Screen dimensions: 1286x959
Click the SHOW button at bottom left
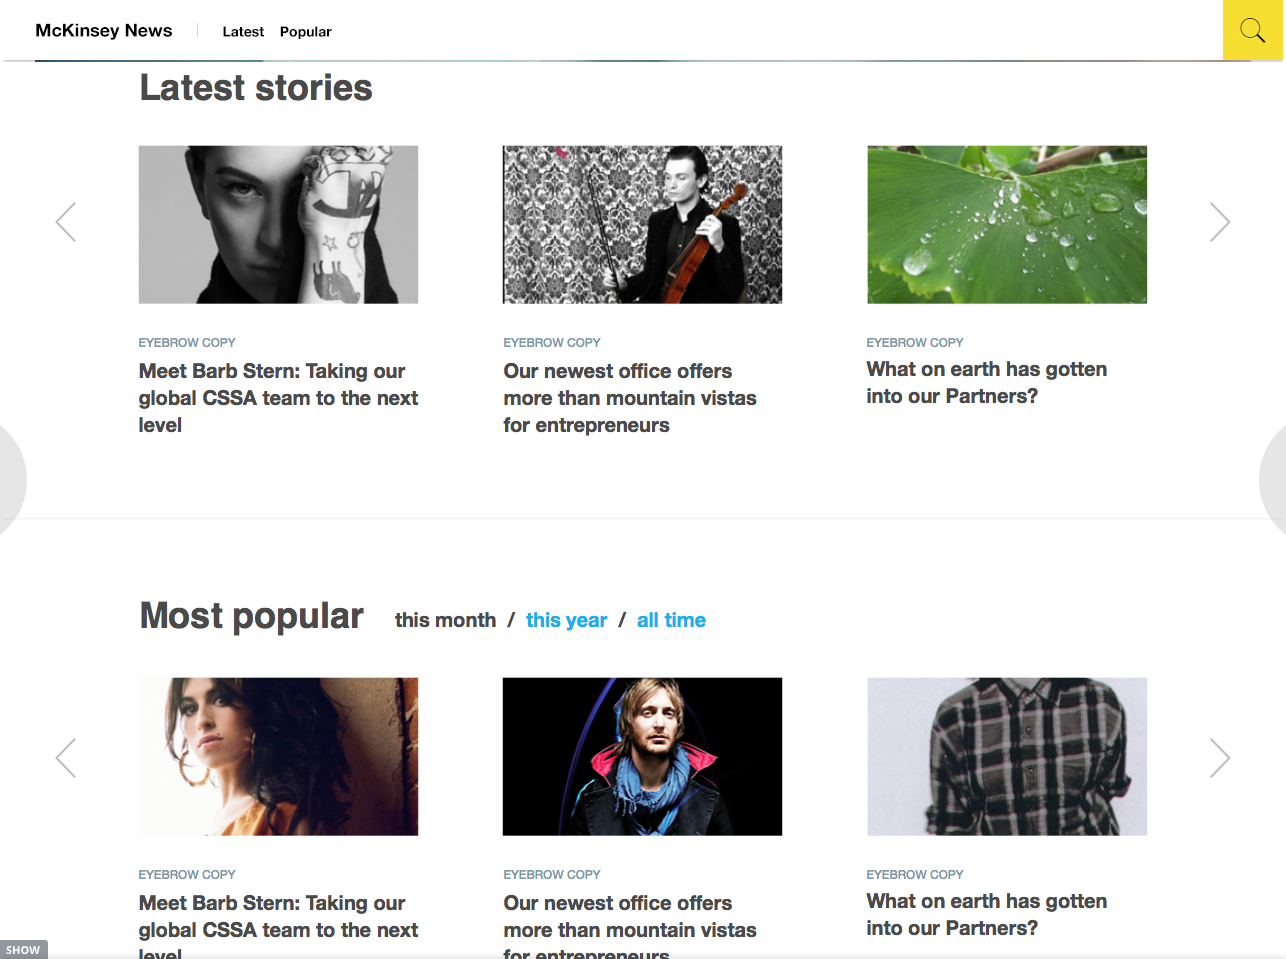click(23, 950)
